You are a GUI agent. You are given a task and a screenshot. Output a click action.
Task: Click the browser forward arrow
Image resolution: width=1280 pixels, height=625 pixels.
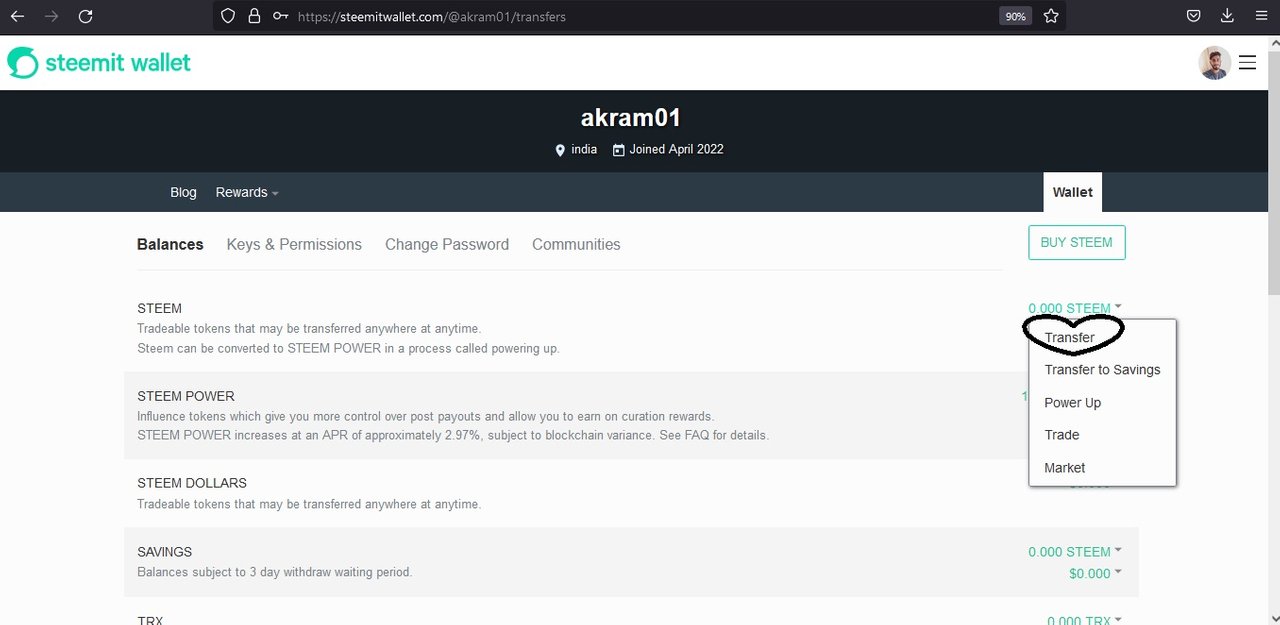point(51,16)
